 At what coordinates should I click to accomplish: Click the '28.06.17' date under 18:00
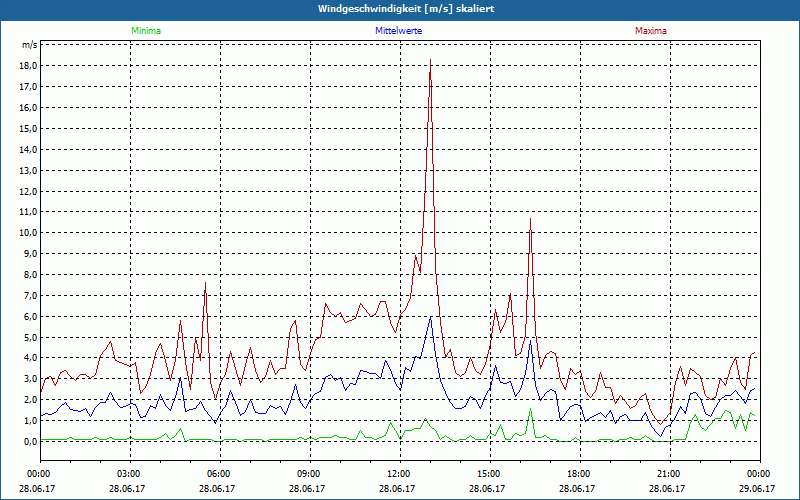(577, 488)
